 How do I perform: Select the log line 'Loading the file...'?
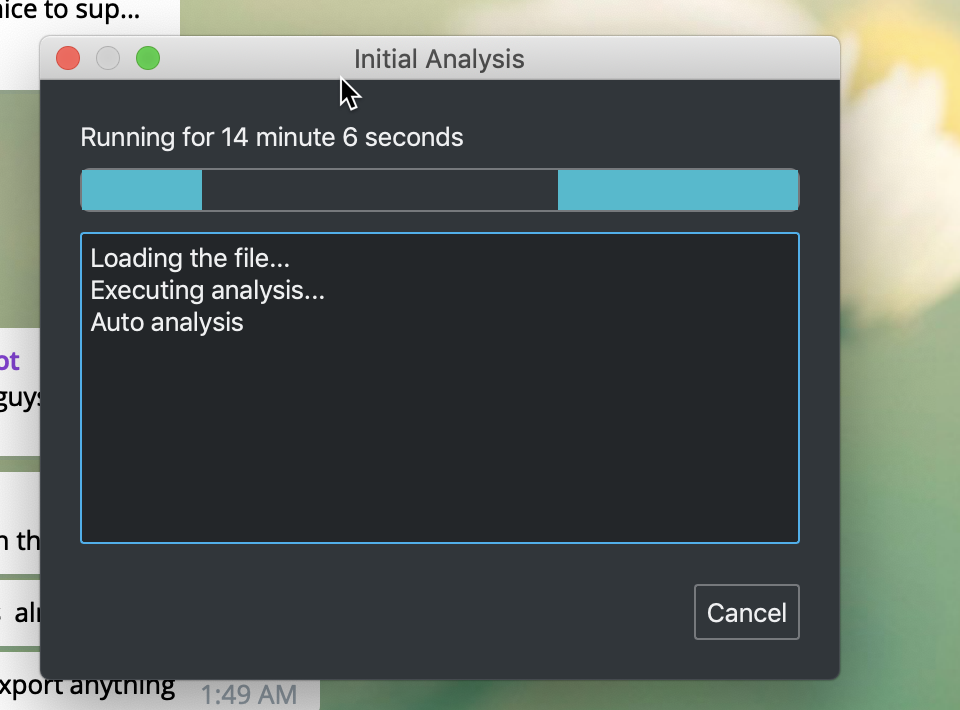(x=190, y=258)
